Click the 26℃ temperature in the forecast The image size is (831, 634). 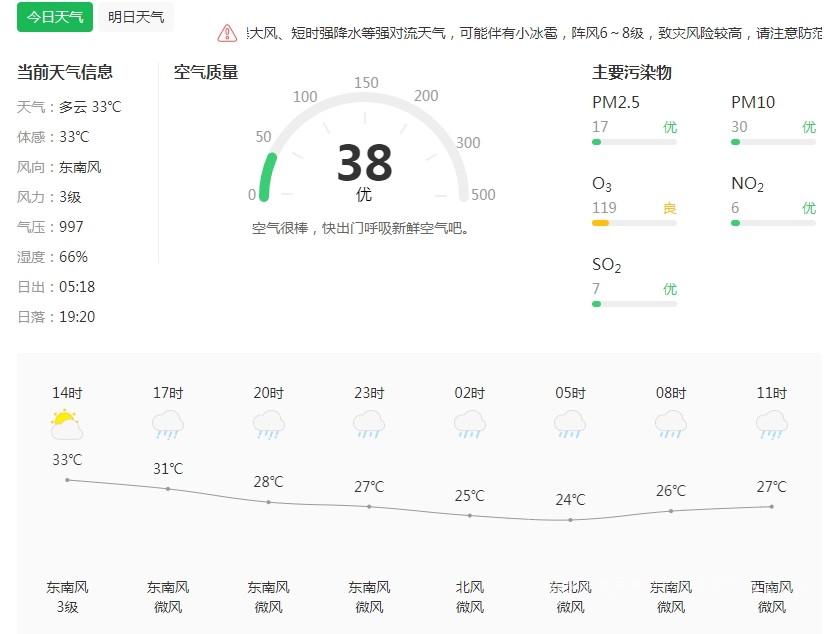click(x=671, y=491)
